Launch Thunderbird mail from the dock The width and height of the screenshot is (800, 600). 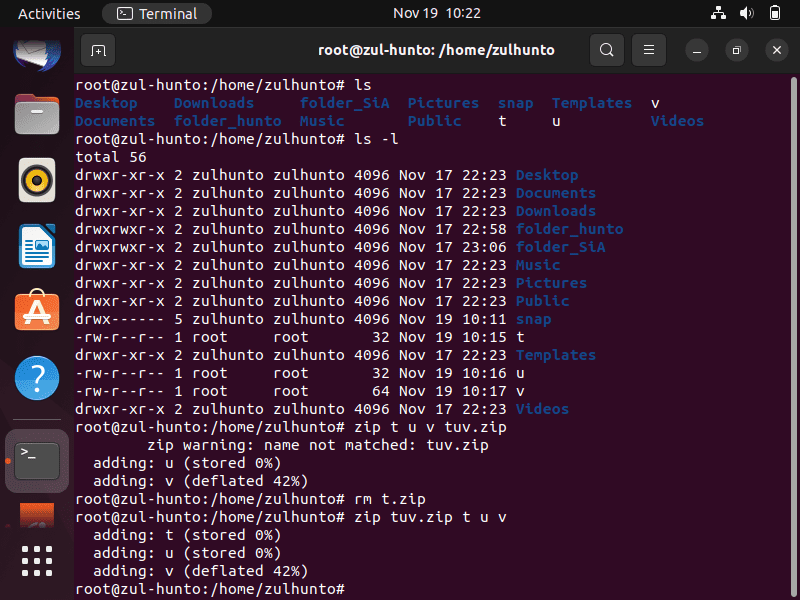pyautogui.click(x=37, y=53)
